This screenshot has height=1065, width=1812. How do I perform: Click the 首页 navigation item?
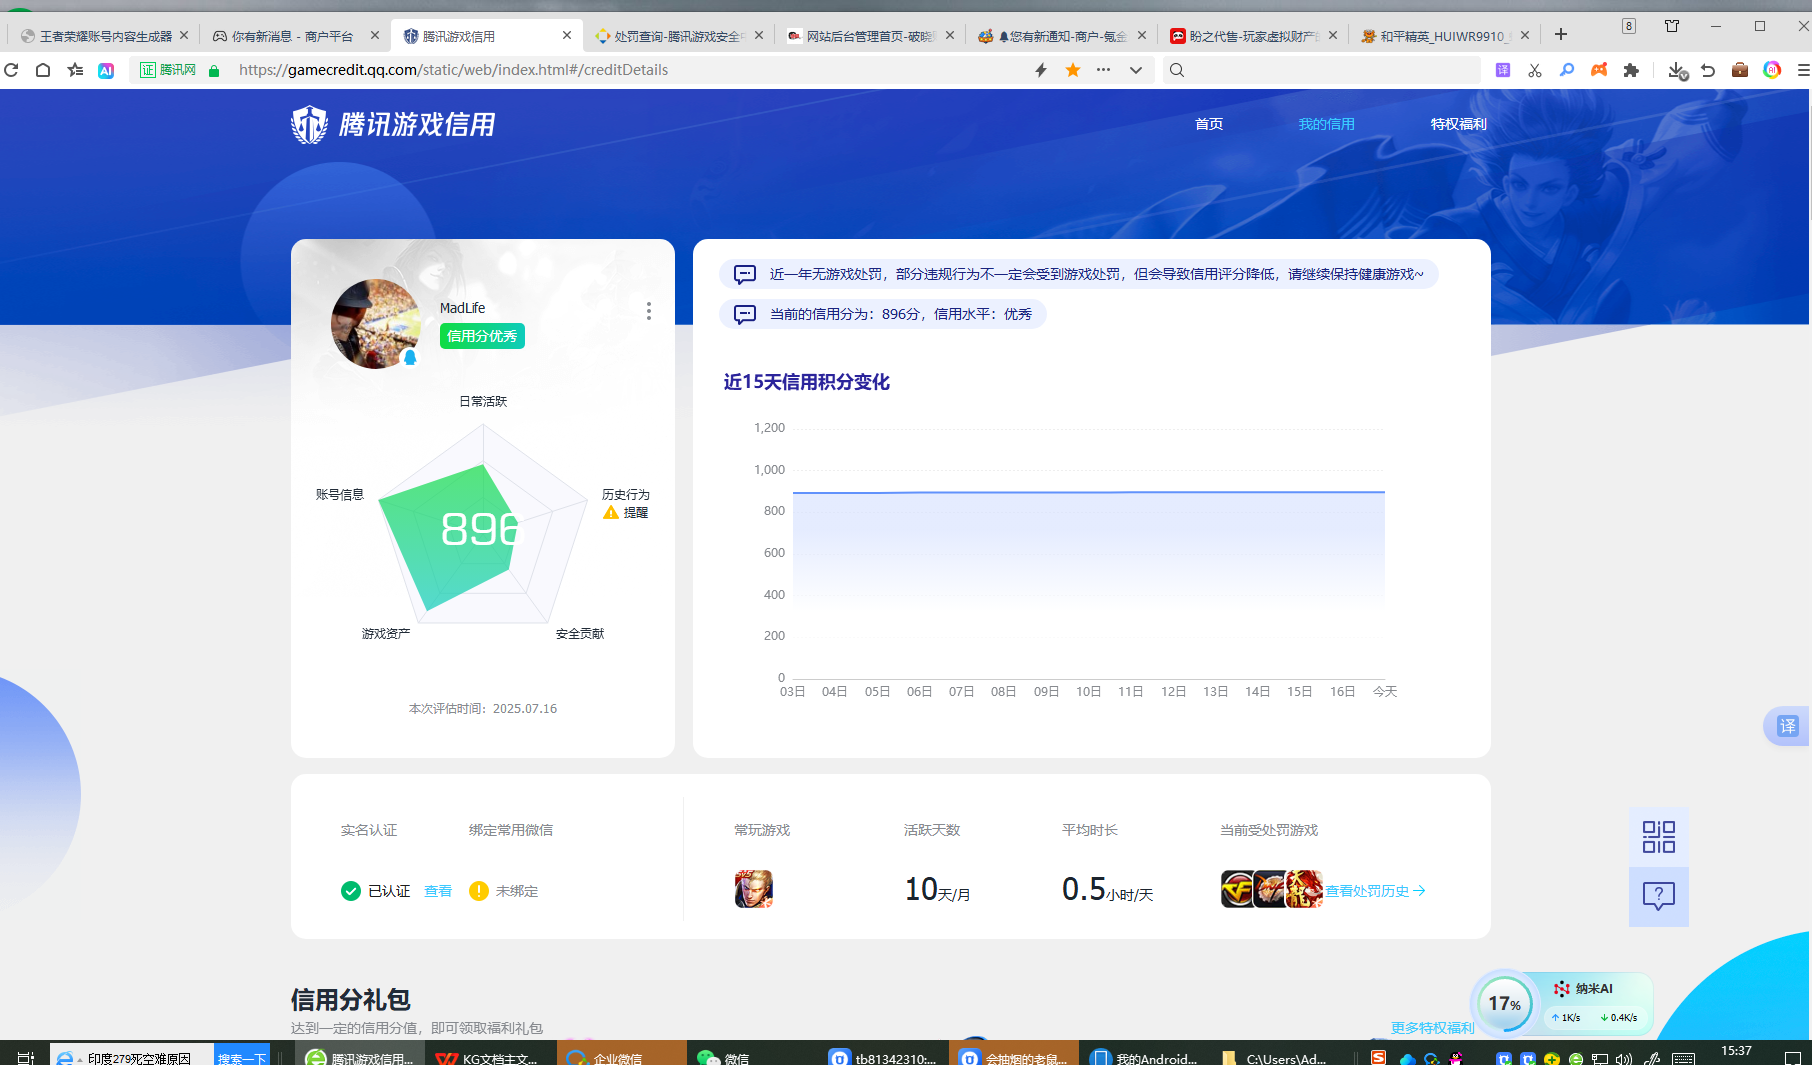tap(1209, 124)
